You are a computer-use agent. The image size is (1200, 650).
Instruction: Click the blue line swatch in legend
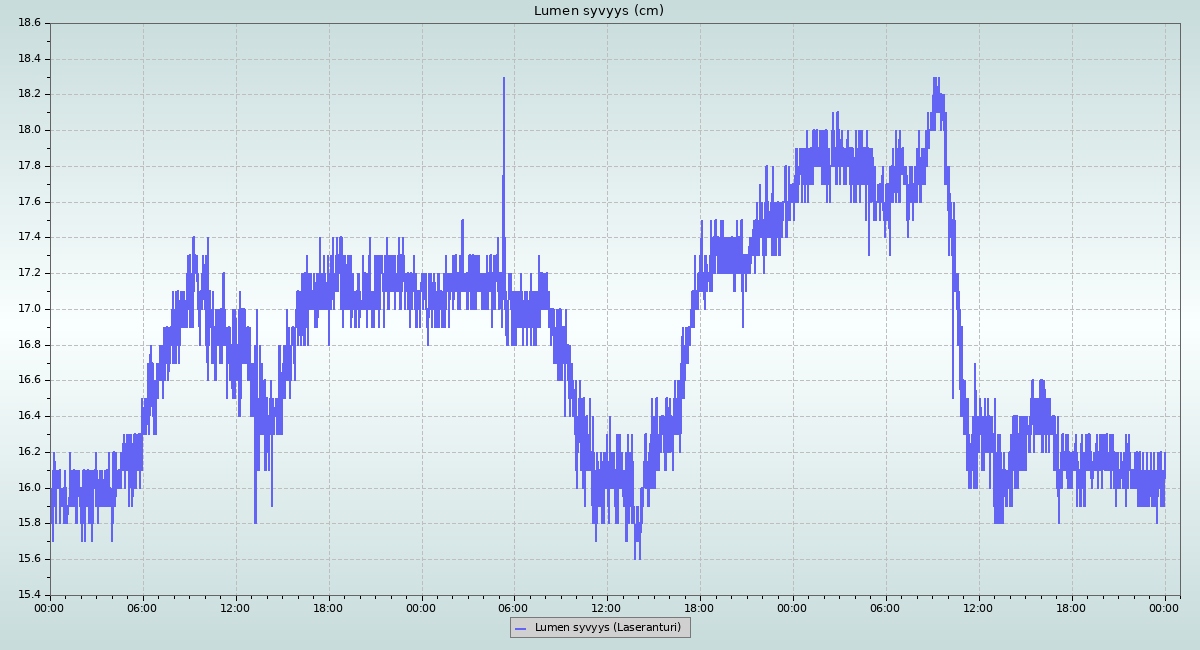tap(520, 628)
